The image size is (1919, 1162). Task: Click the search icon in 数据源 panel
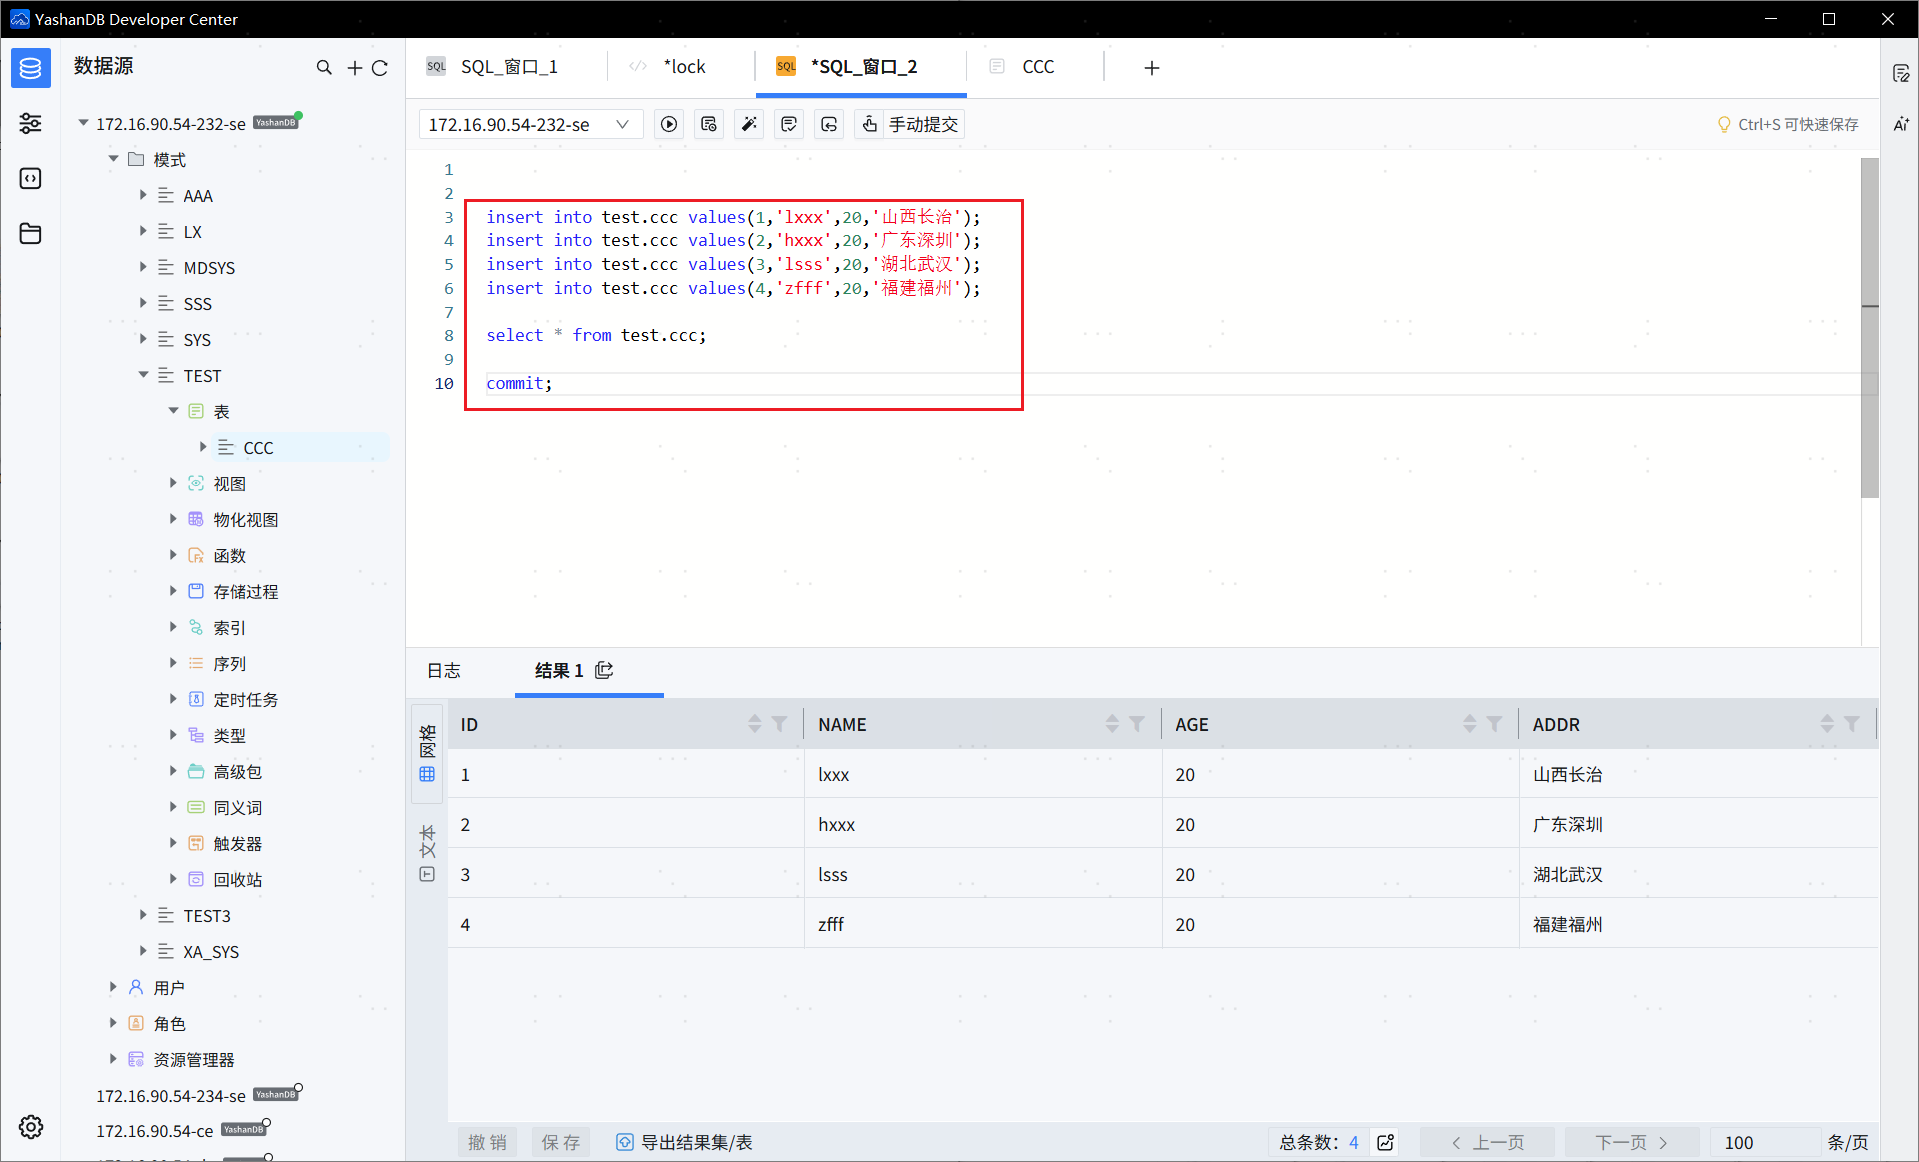[324, 68]
